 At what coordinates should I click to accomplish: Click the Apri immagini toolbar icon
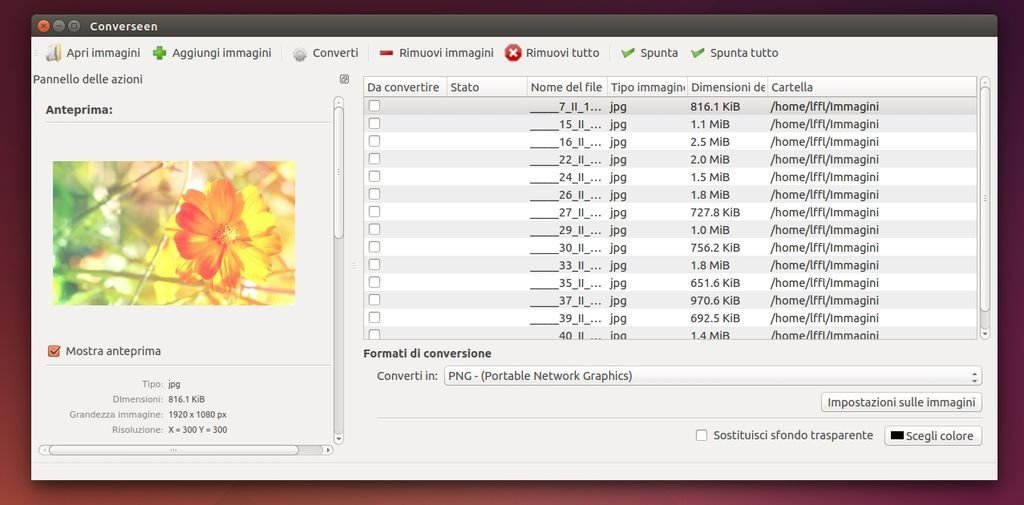tap(54, 53)
